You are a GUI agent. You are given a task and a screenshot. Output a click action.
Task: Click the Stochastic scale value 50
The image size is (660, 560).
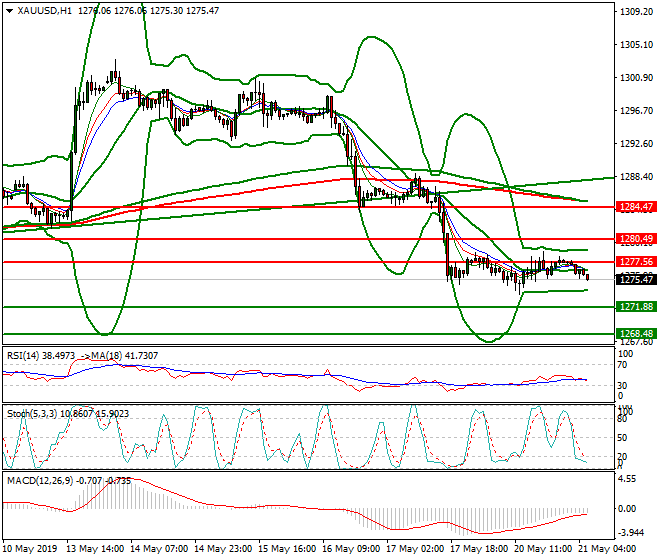(x=622, y=438)
